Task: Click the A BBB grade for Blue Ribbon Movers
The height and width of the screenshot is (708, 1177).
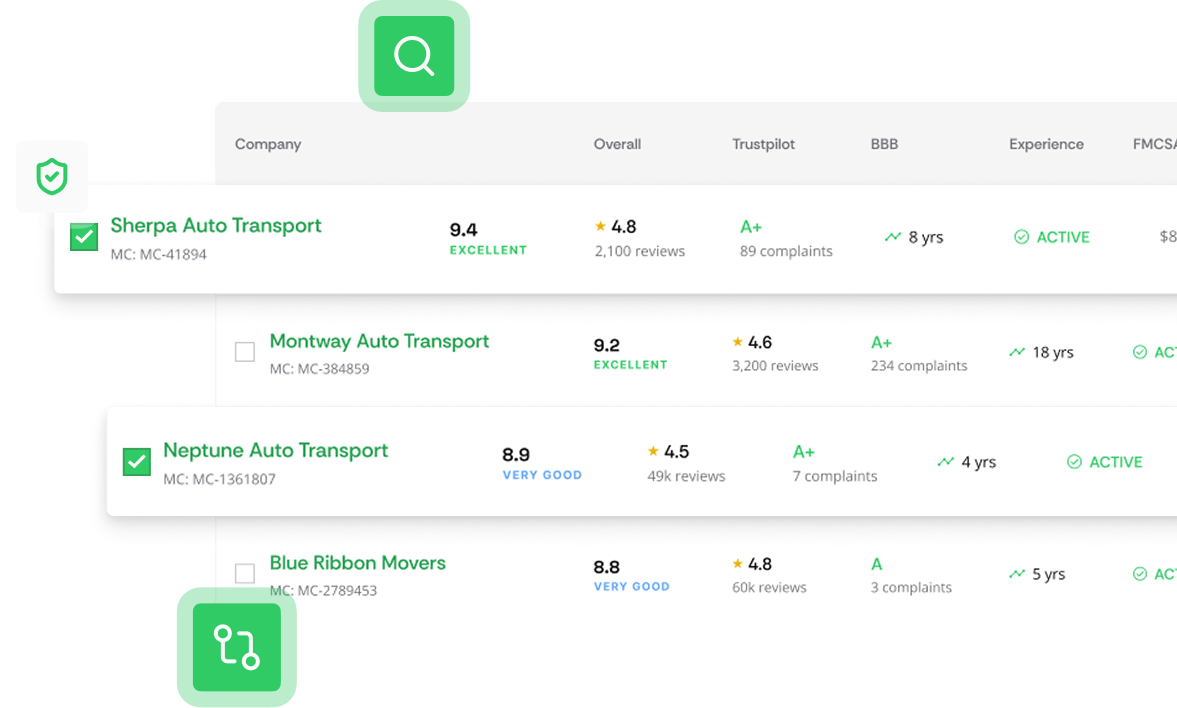Action: (877, 564)
